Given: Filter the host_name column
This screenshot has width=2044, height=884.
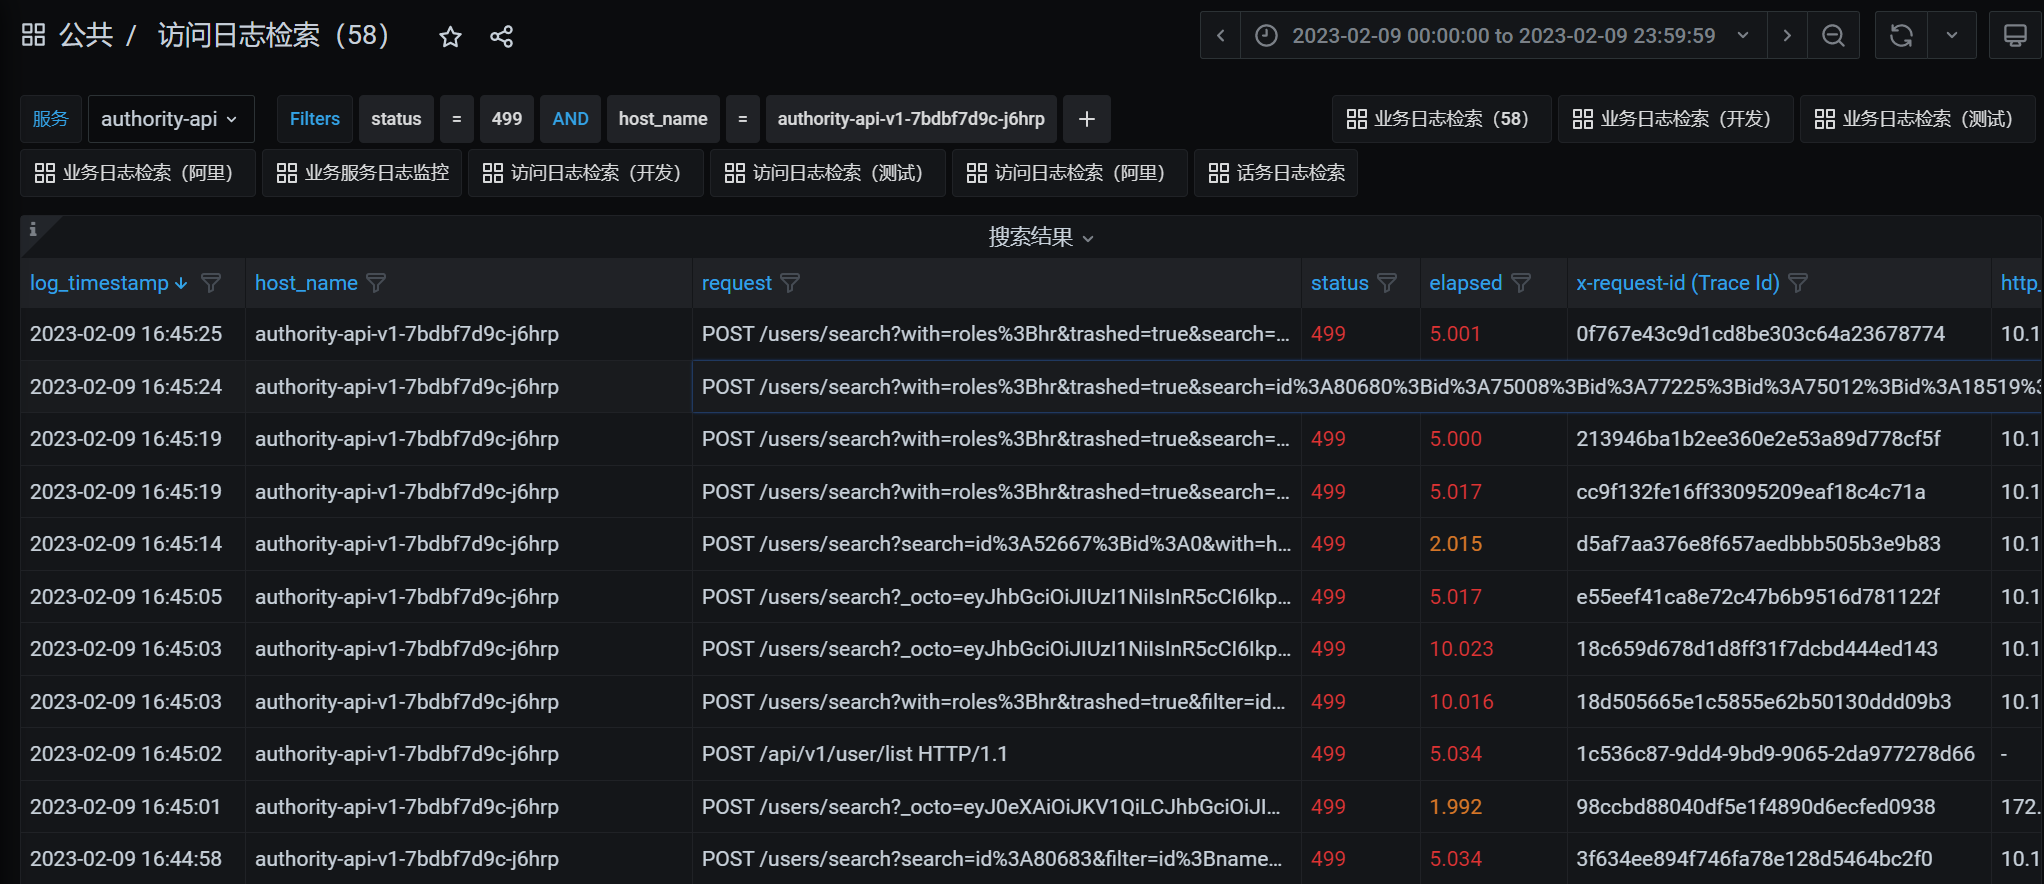Looking at the screenshot, I should (x=376, y=283).
